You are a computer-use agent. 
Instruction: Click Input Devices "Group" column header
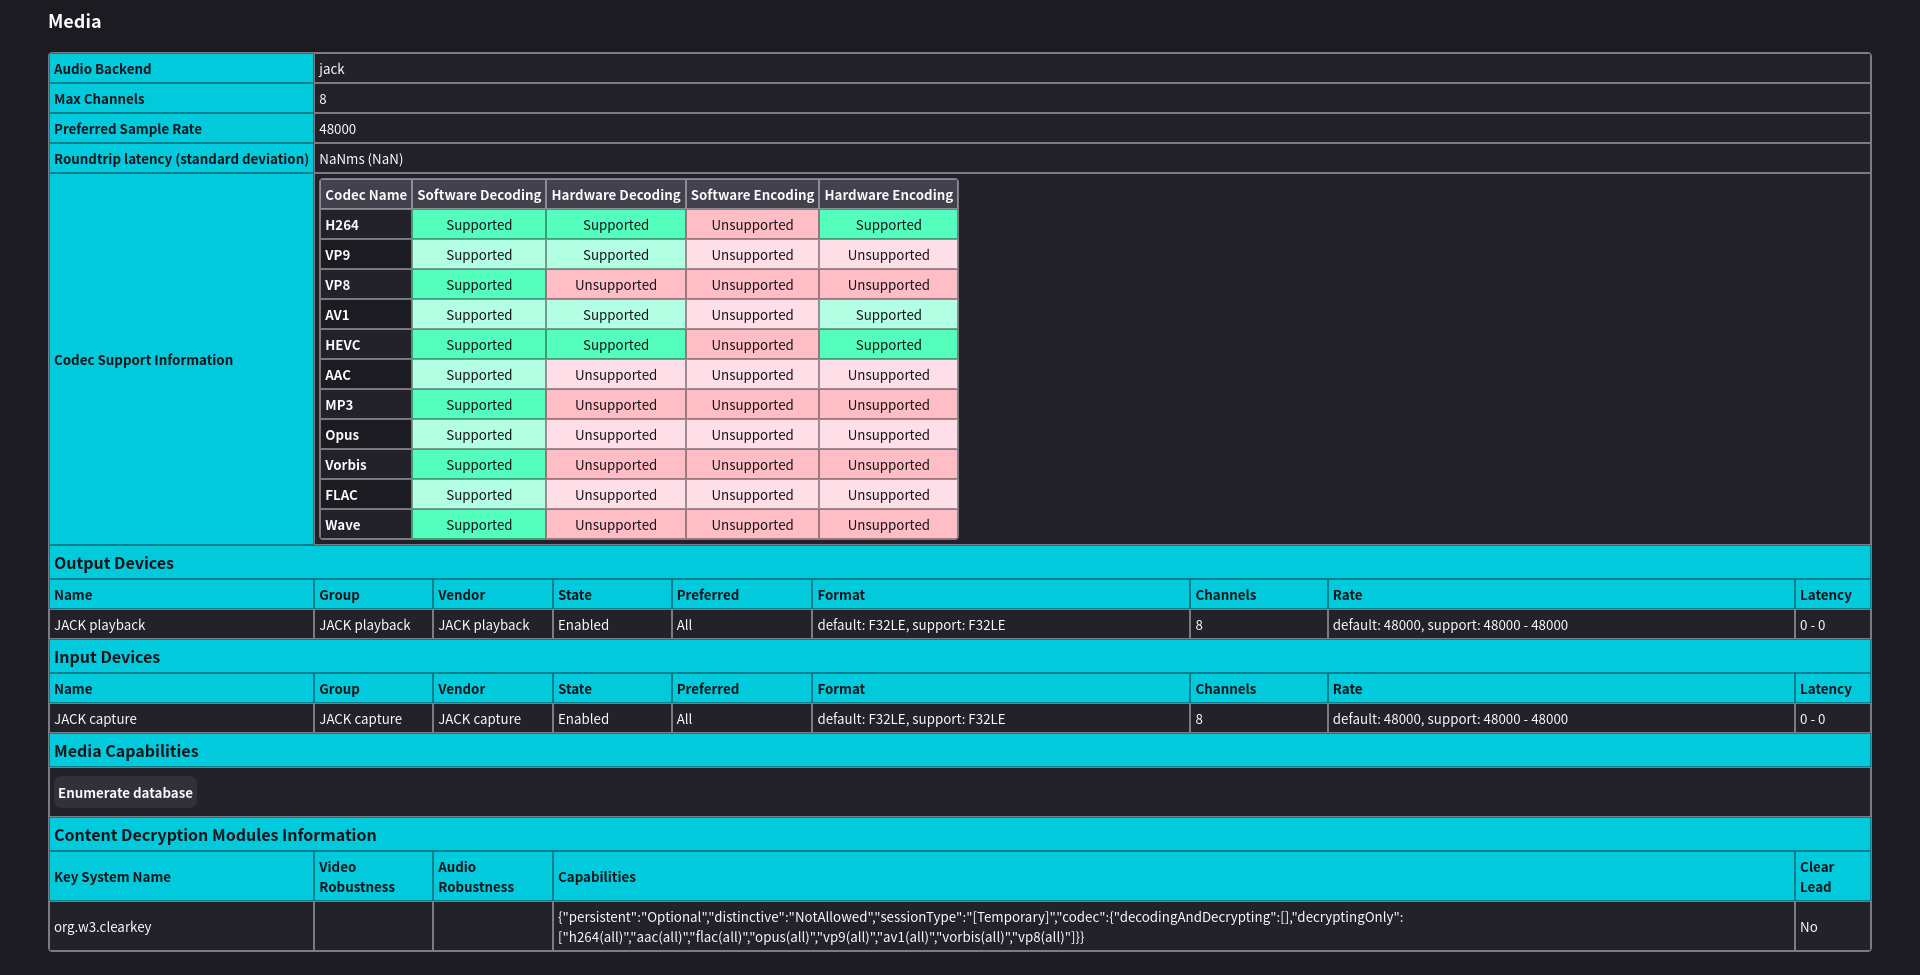click(x=373, y=689)
